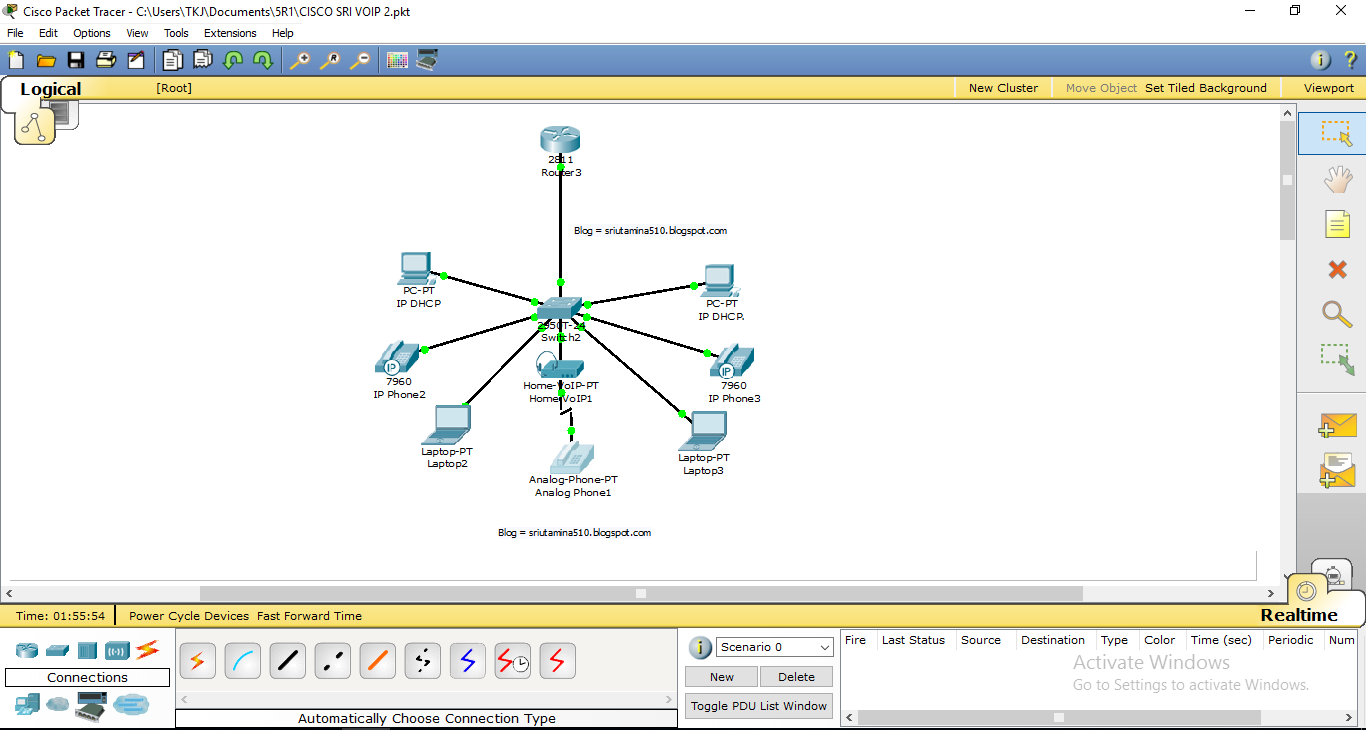Select the Place Note tool
Image resolution: width=1366 pixels, height=730 pixels.
[x=1337, y=224]
